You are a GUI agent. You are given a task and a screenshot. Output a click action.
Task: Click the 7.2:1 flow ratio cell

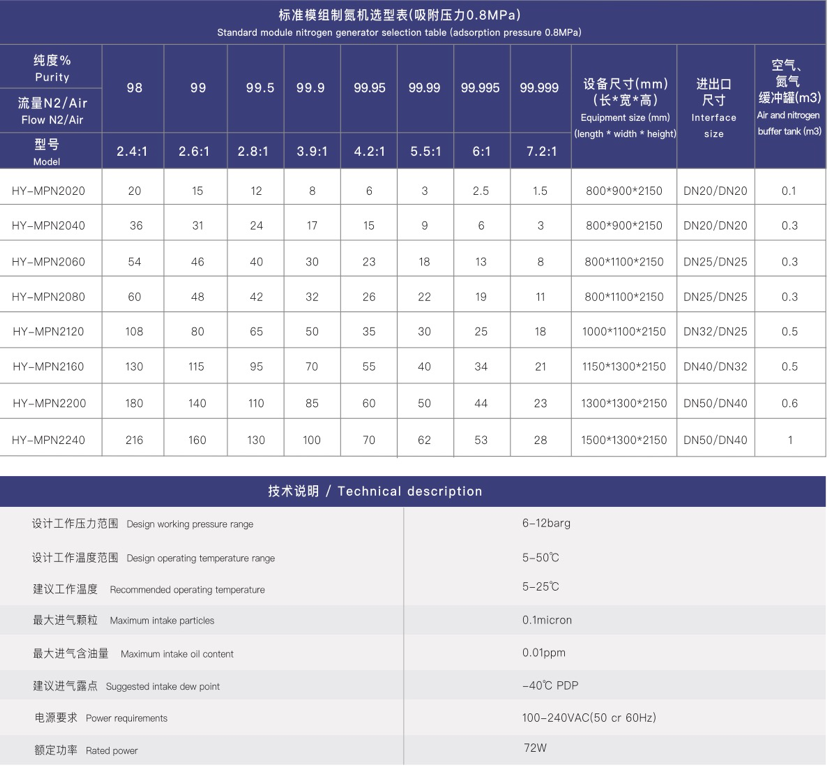540,152
